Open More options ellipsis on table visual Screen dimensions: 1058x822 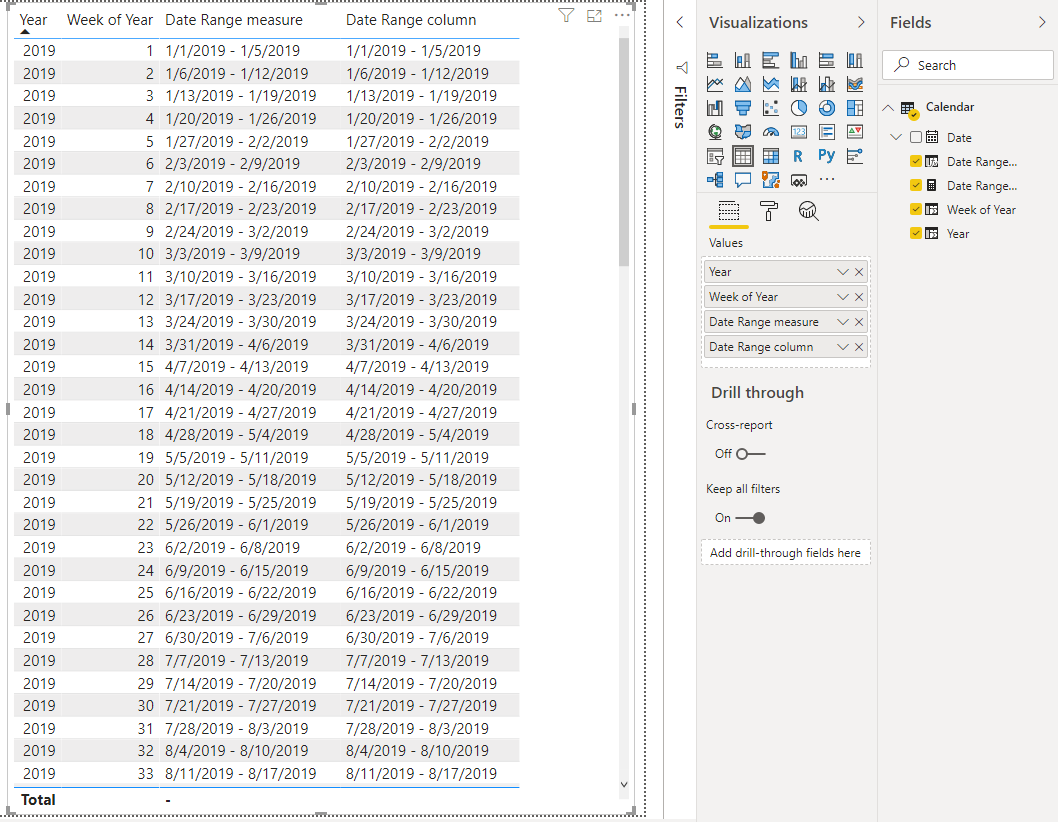point(622,15)
